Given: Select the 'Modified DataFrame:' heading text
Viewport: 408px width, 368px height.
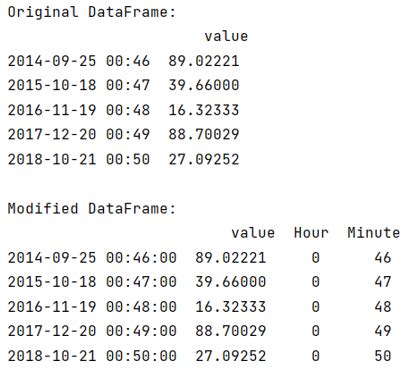Looking at the screenshot, I should [x=91, y=209].
